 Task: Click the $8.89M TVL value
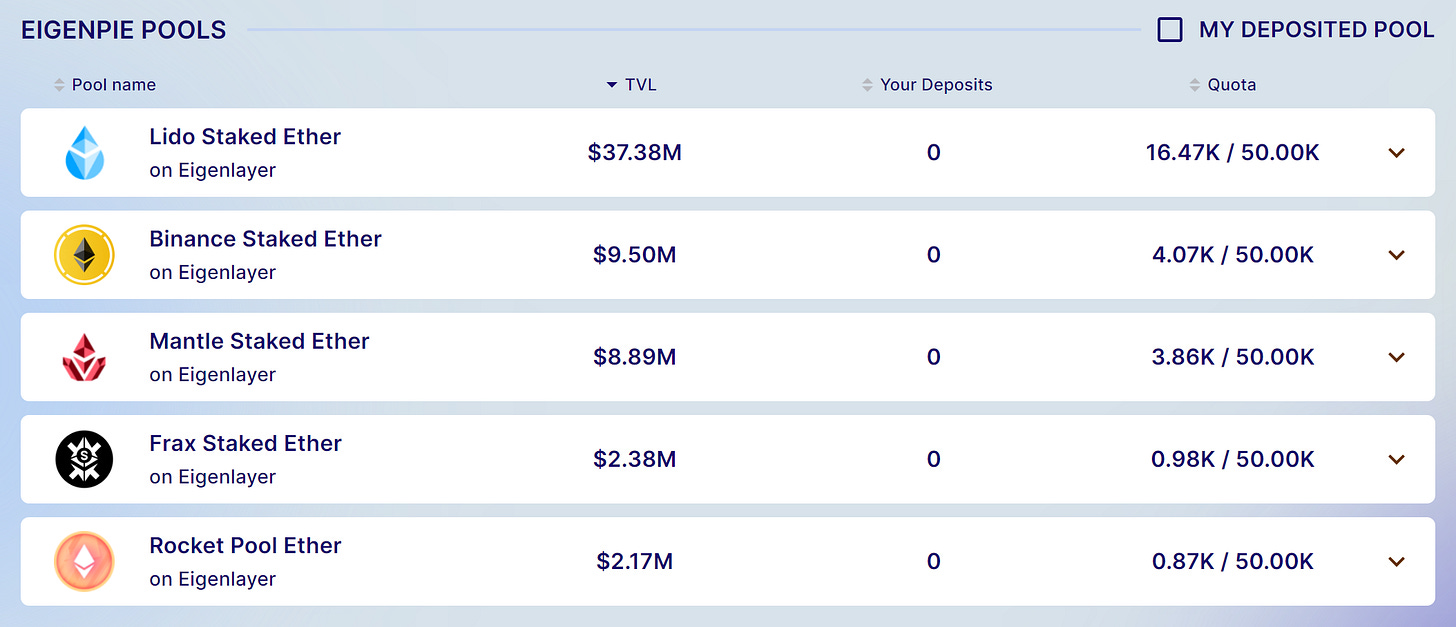(635, 357)
